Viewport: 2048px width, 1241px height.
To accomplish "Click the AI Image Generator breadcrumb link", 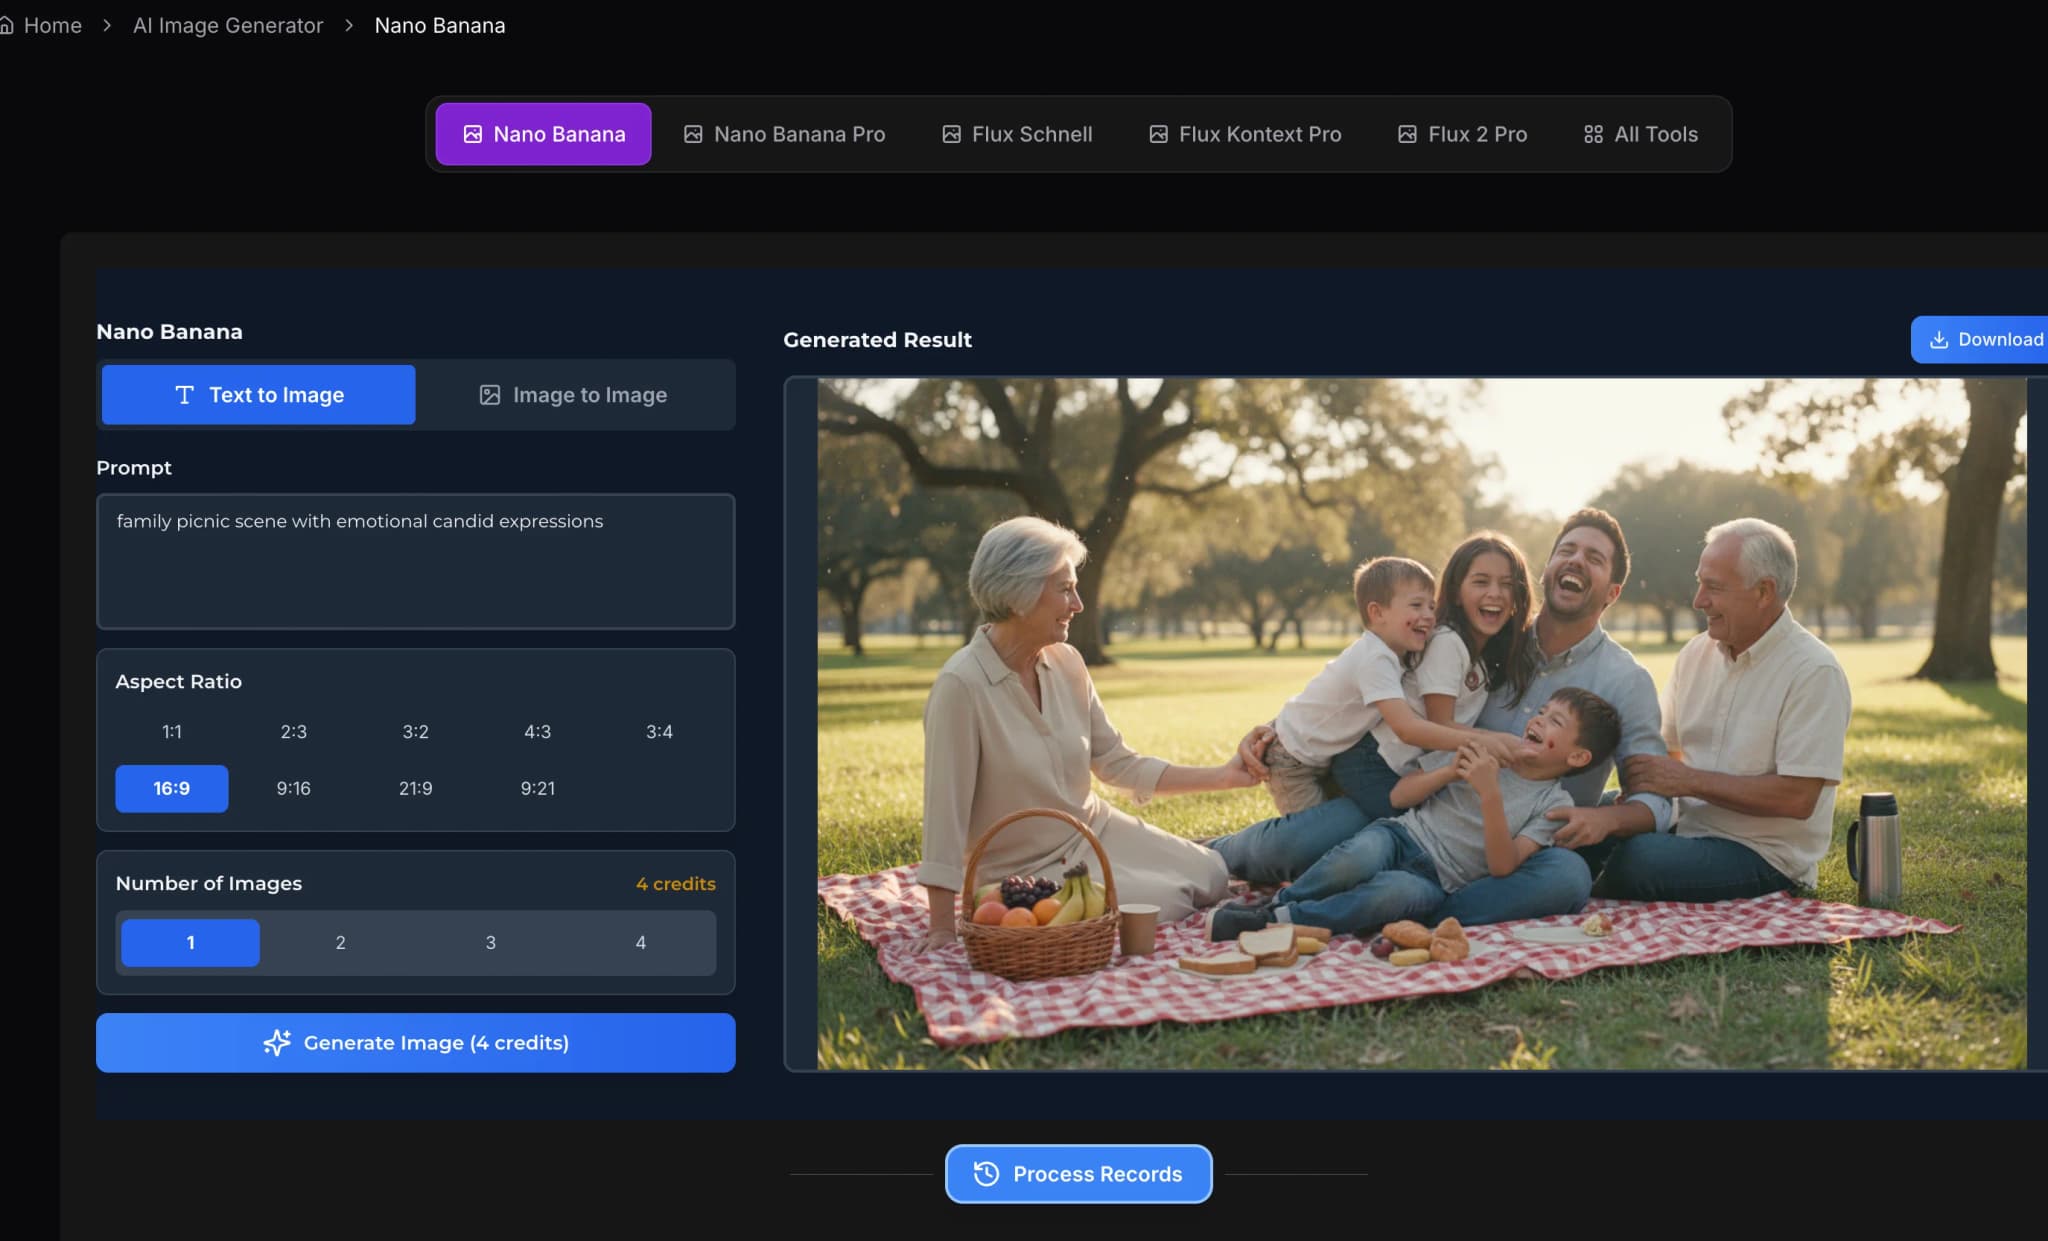I will [228, 26].
